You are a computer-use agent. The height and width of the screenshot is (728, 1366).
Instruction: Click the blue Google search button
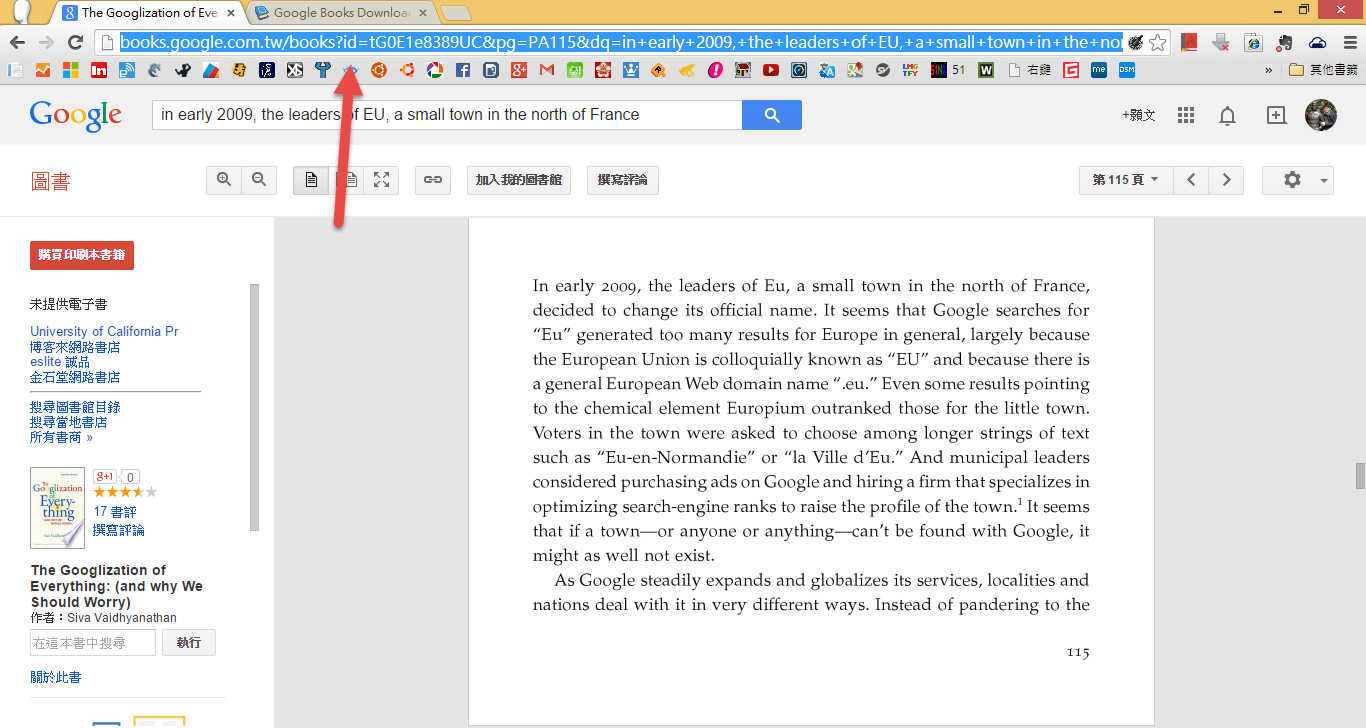[772, 115]
